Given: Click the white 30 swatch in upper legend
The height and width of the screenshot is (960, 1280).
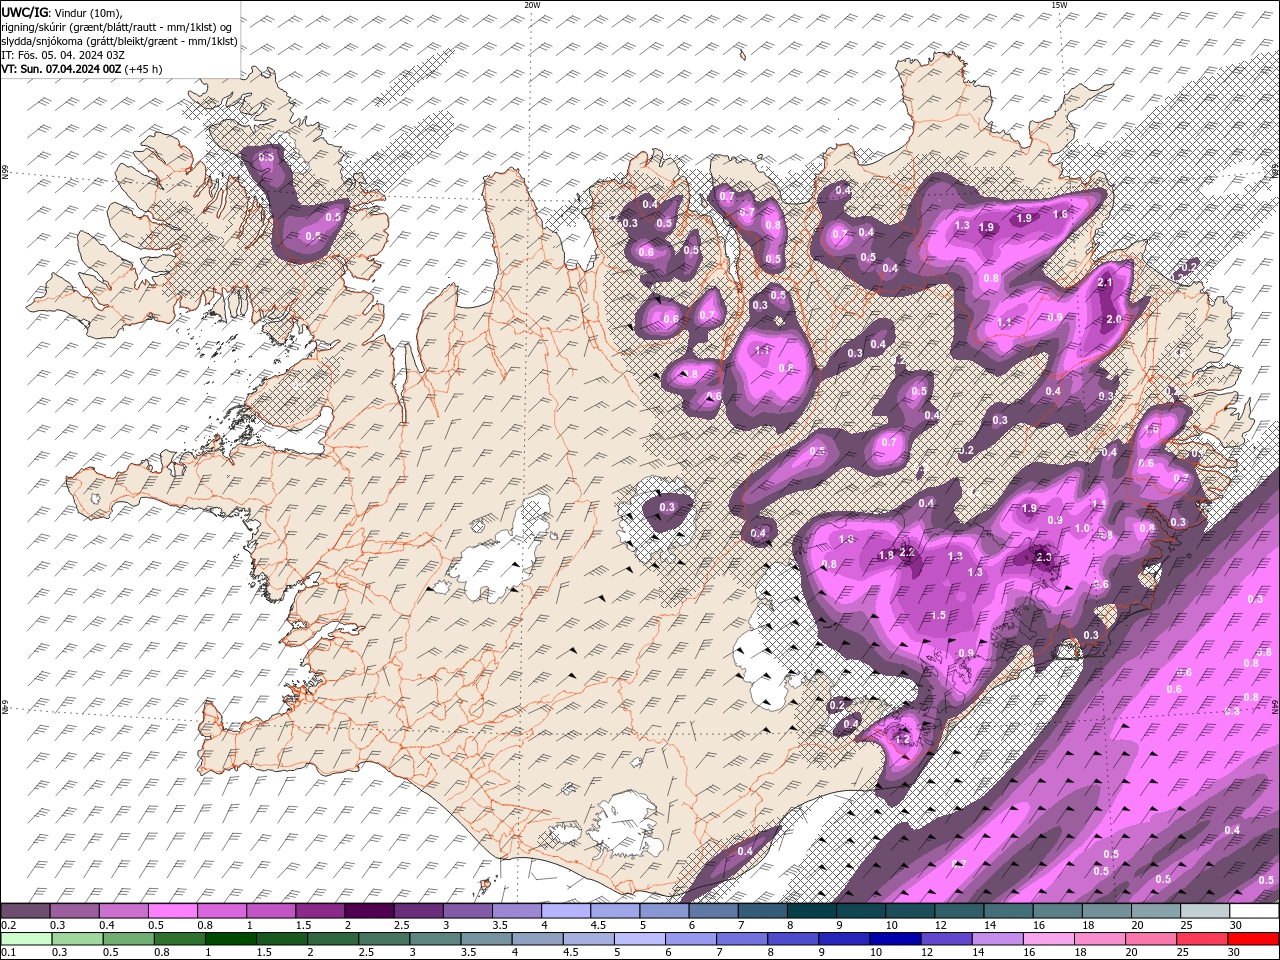Looking at the screenshot, I should (x=1253, y=911).
